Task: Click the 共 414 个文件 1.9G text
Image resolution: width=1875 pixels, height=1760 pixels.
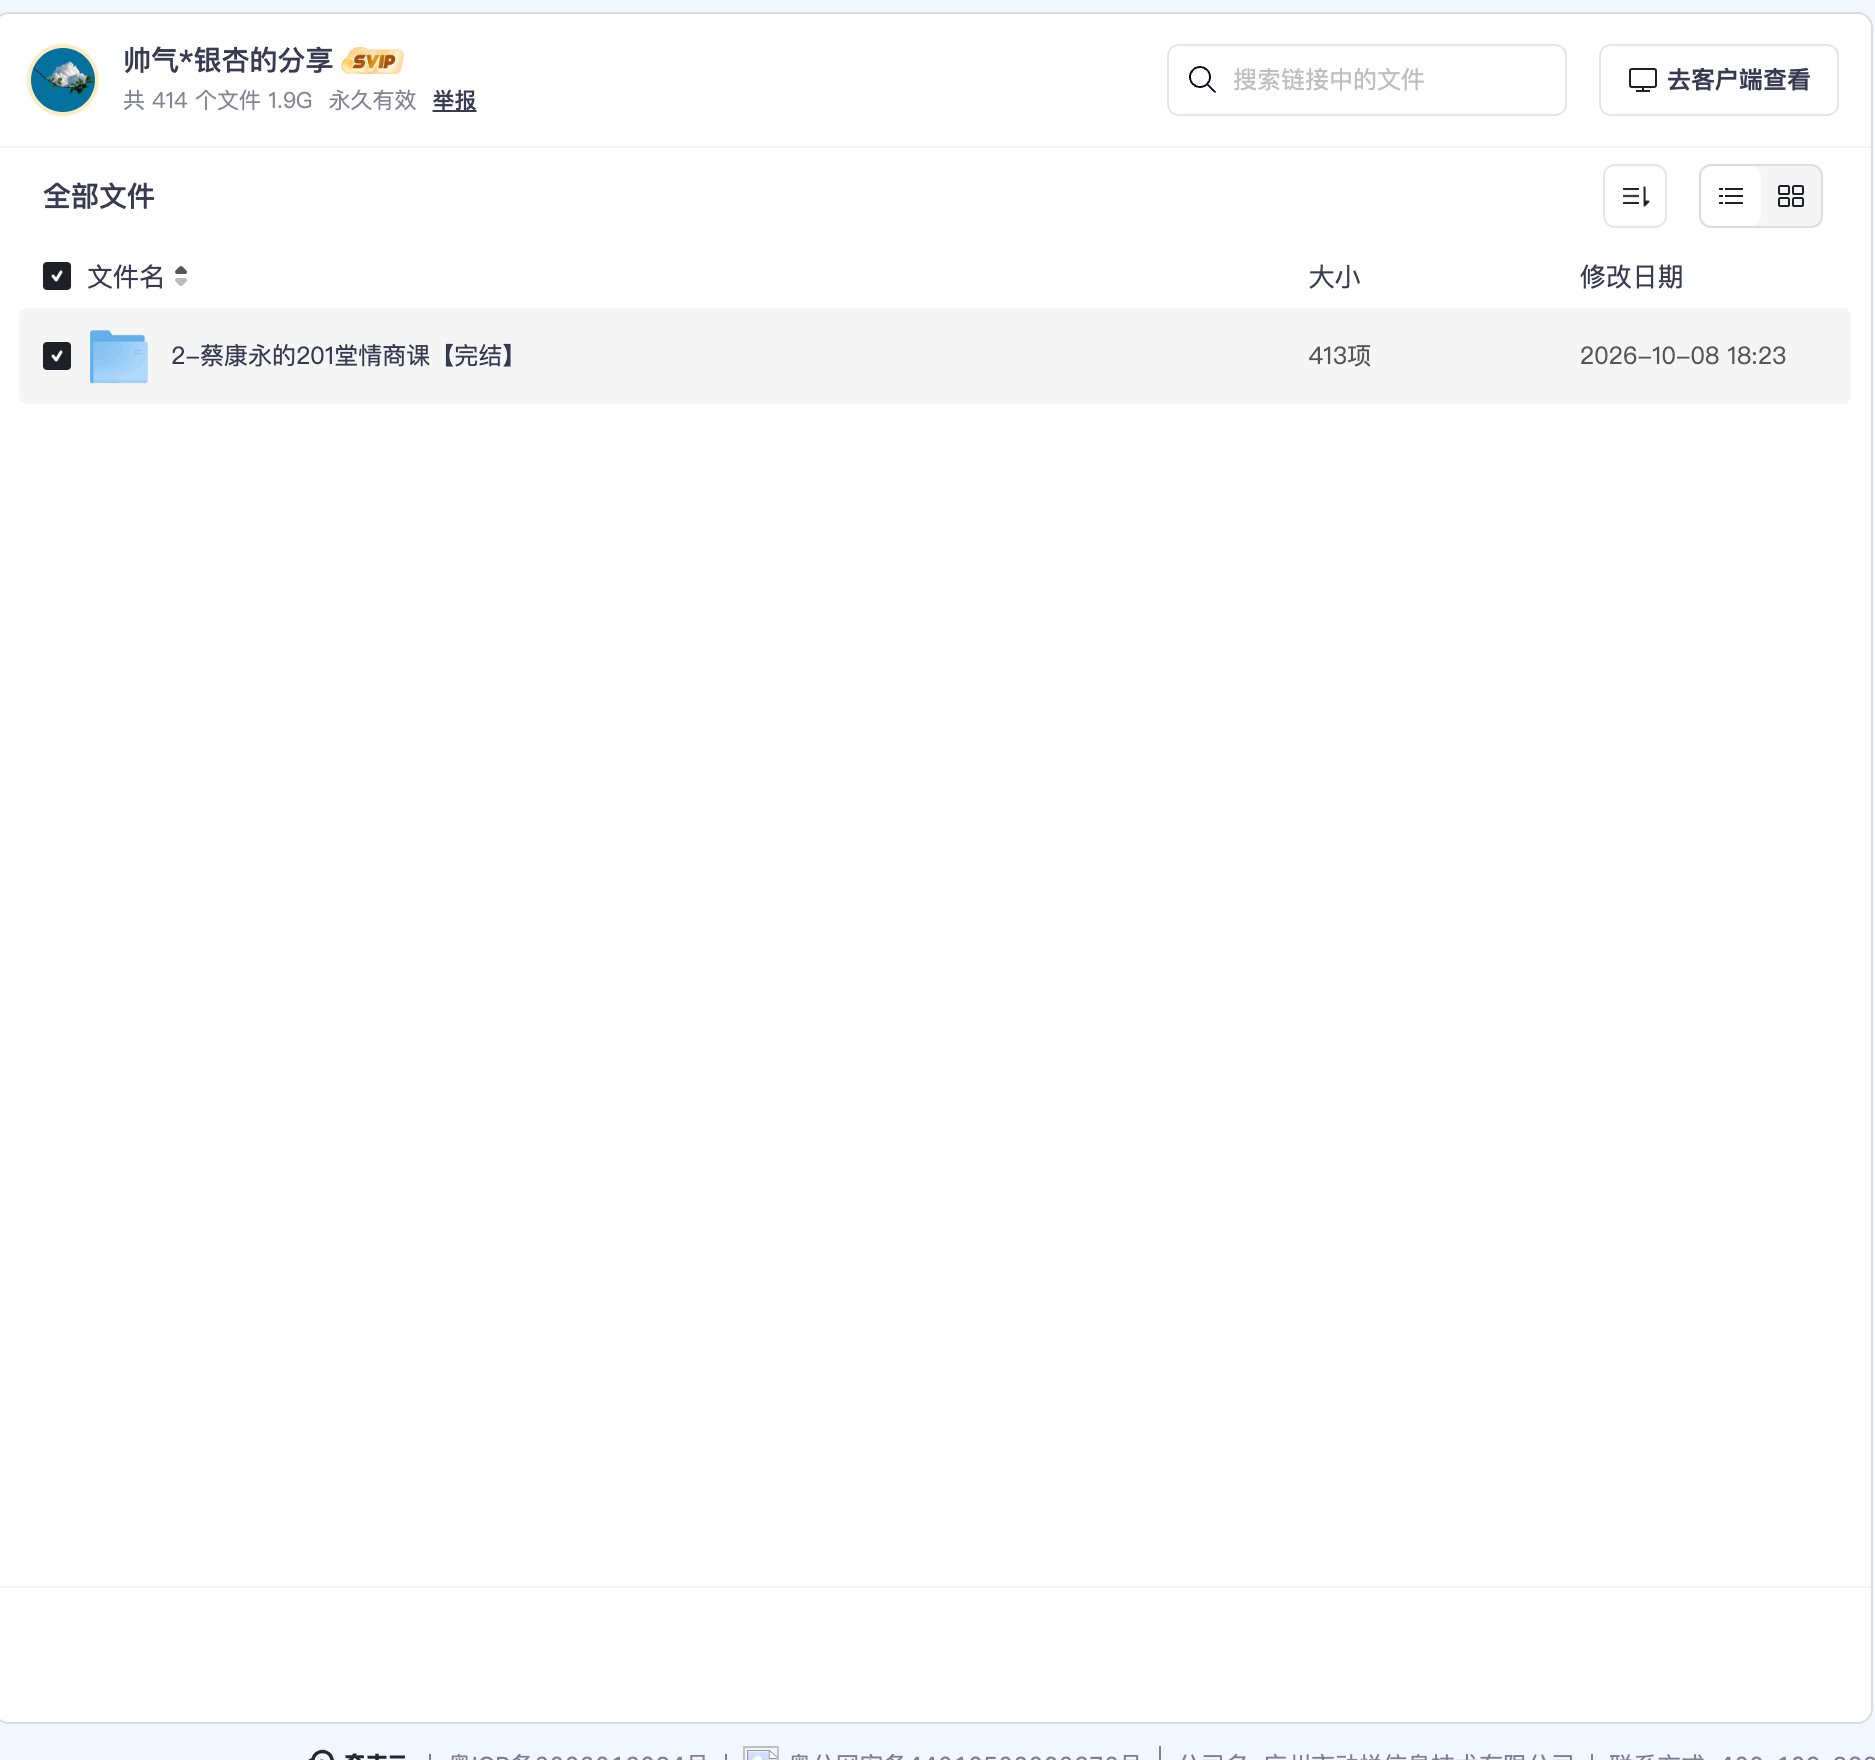Action: 218,101
